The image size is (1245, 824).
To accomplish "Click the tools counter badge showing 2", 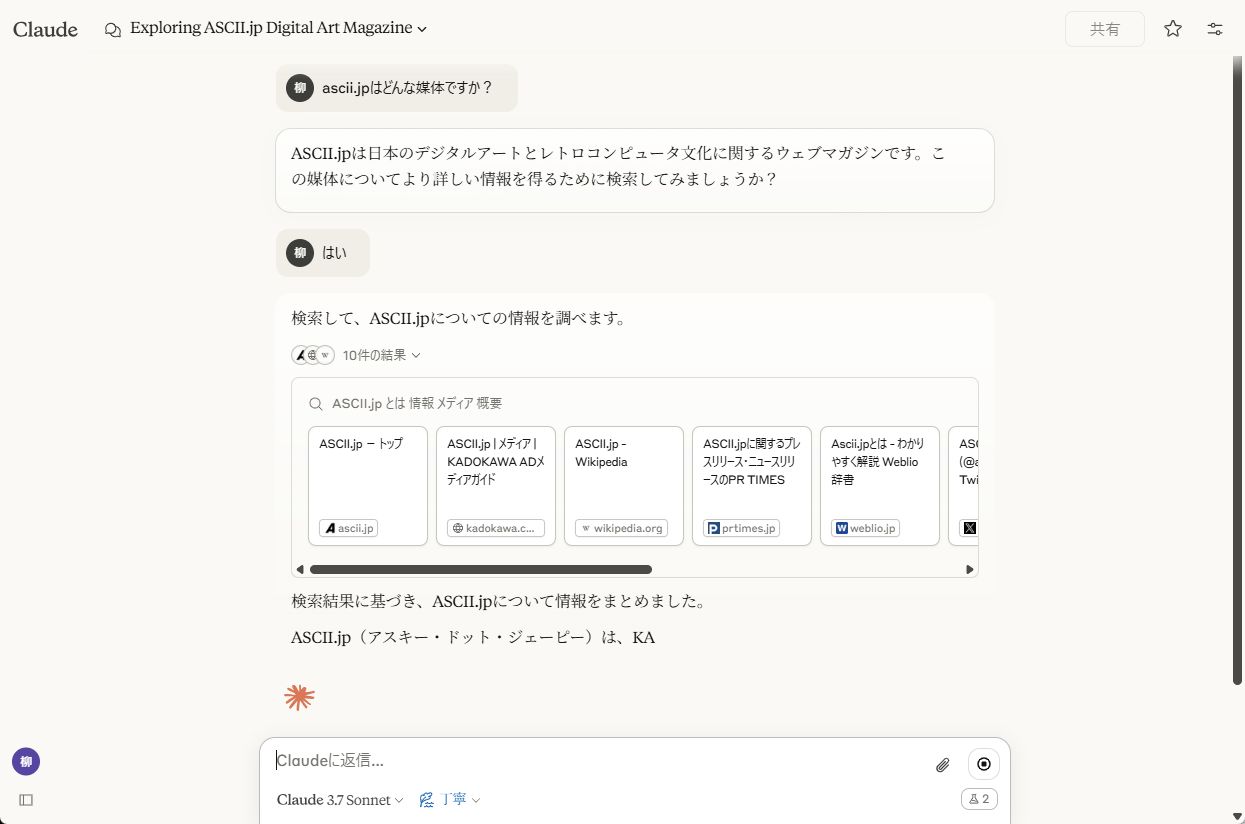I will 979,799.
